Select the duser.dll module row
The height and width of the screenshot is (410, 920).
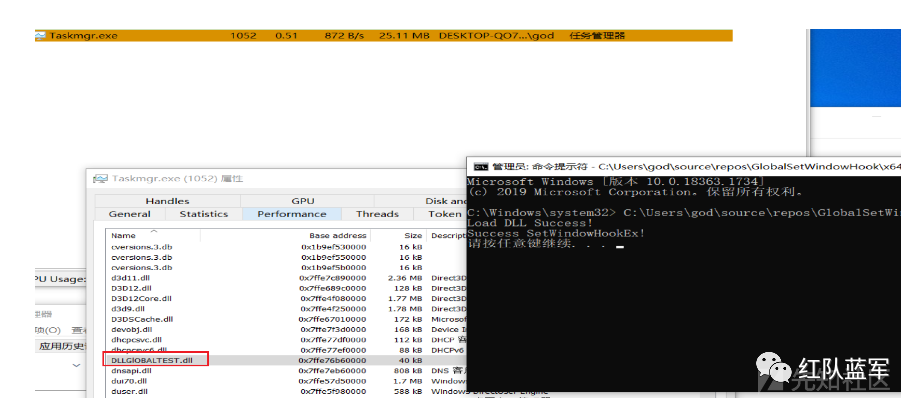pos(286,391)
